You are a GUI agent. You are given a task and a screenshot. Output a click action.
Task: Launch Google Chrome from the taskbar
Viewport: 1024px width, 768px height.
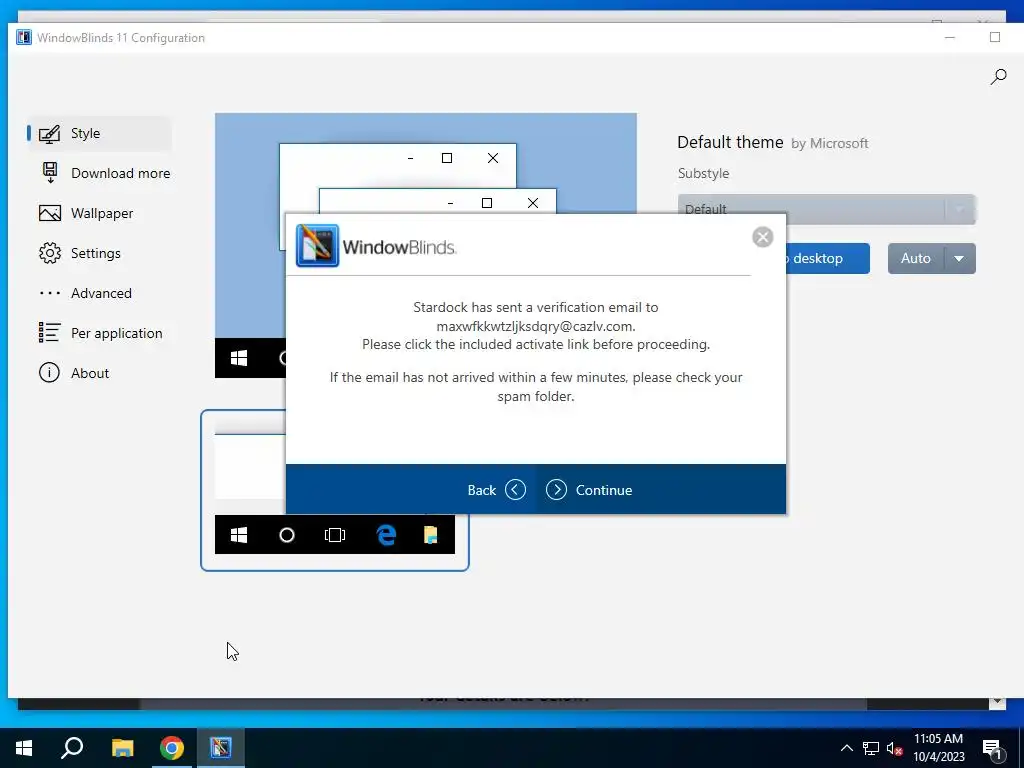pyautogui.click(x=172, y=748)
